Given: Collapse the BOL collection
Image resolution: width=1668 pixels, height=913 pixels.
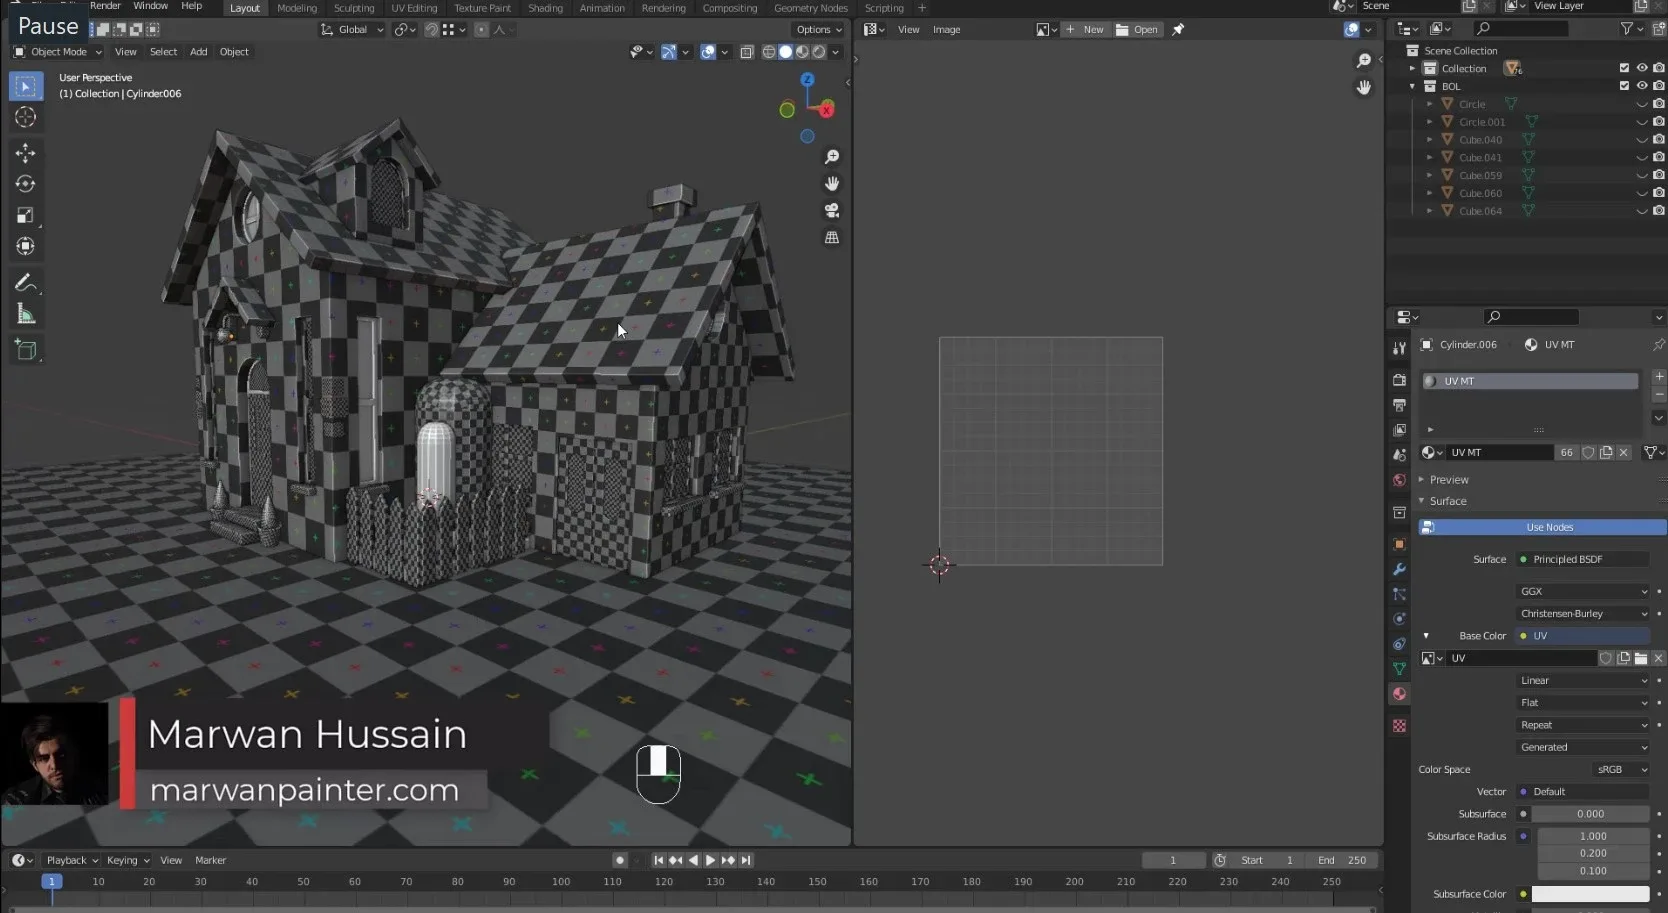Looking at the screenshot, I should pos(1412,86).
